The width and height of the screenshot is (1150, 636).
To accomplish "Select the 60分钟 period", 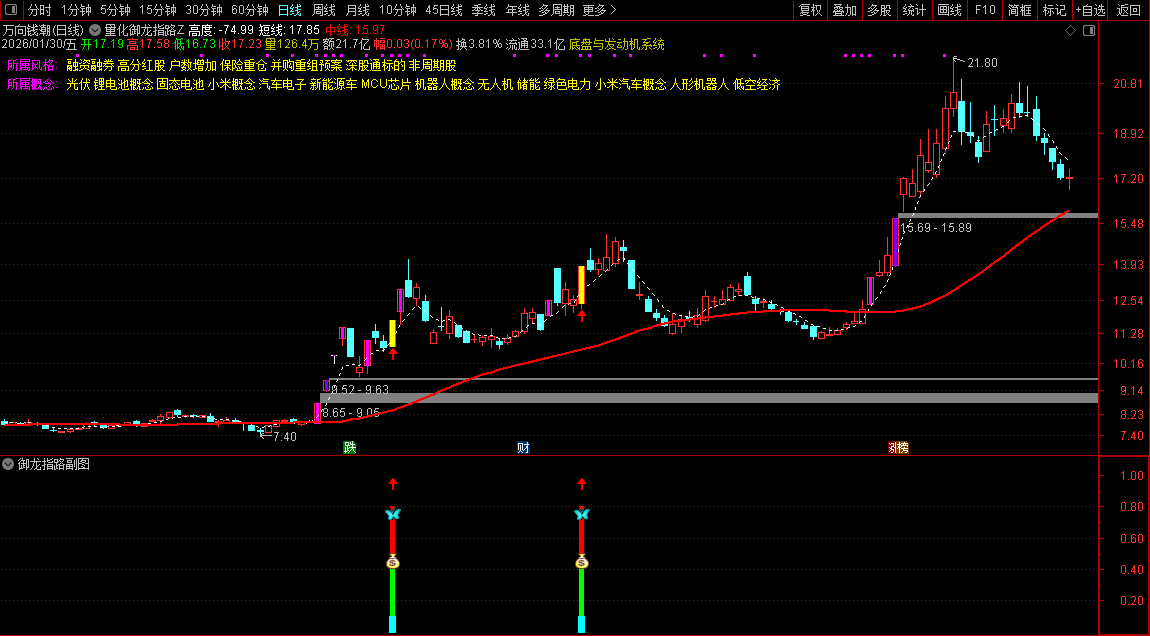I will (250, 10).
